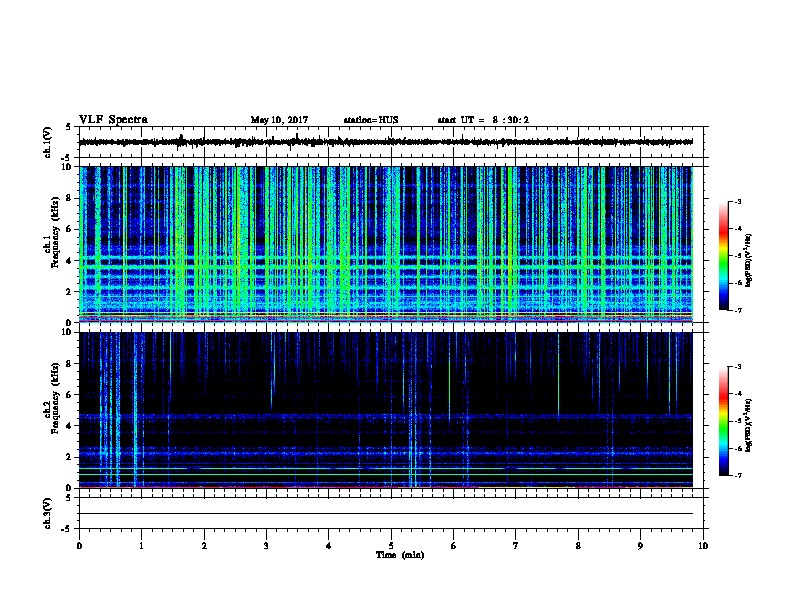Click time axis tick label "7"
The image size is (792, 612).
(516, 546)
